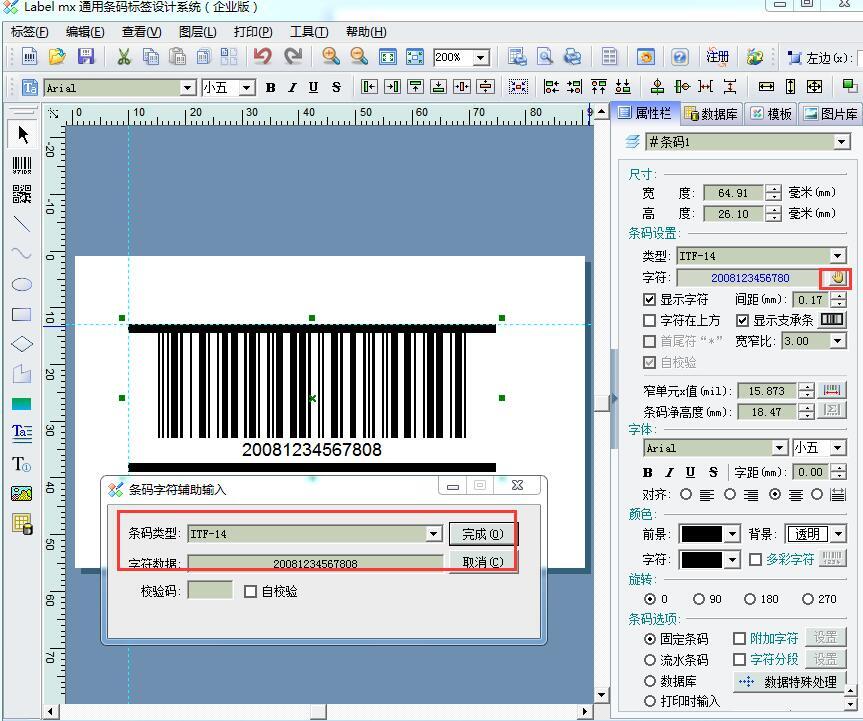Image resolution: width=863 pixels, height=721 pixels.
Task: Open 字符 black color swatch
Action: (x=701, y=560)
